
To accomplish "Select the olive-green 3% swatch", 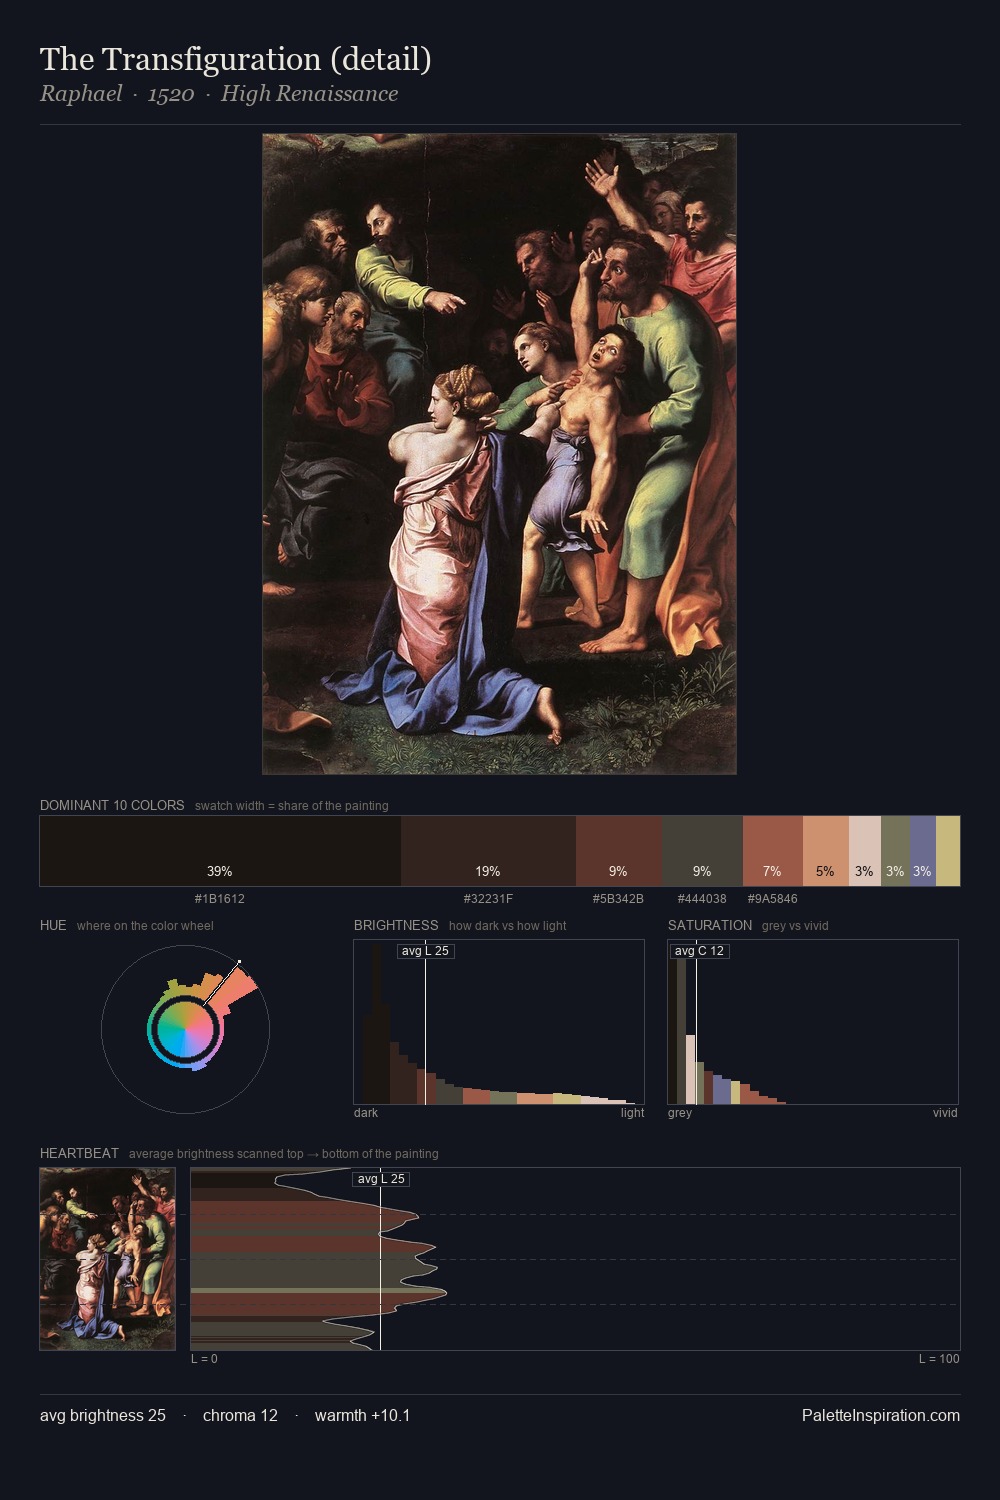I will click(x=895, y=851).
